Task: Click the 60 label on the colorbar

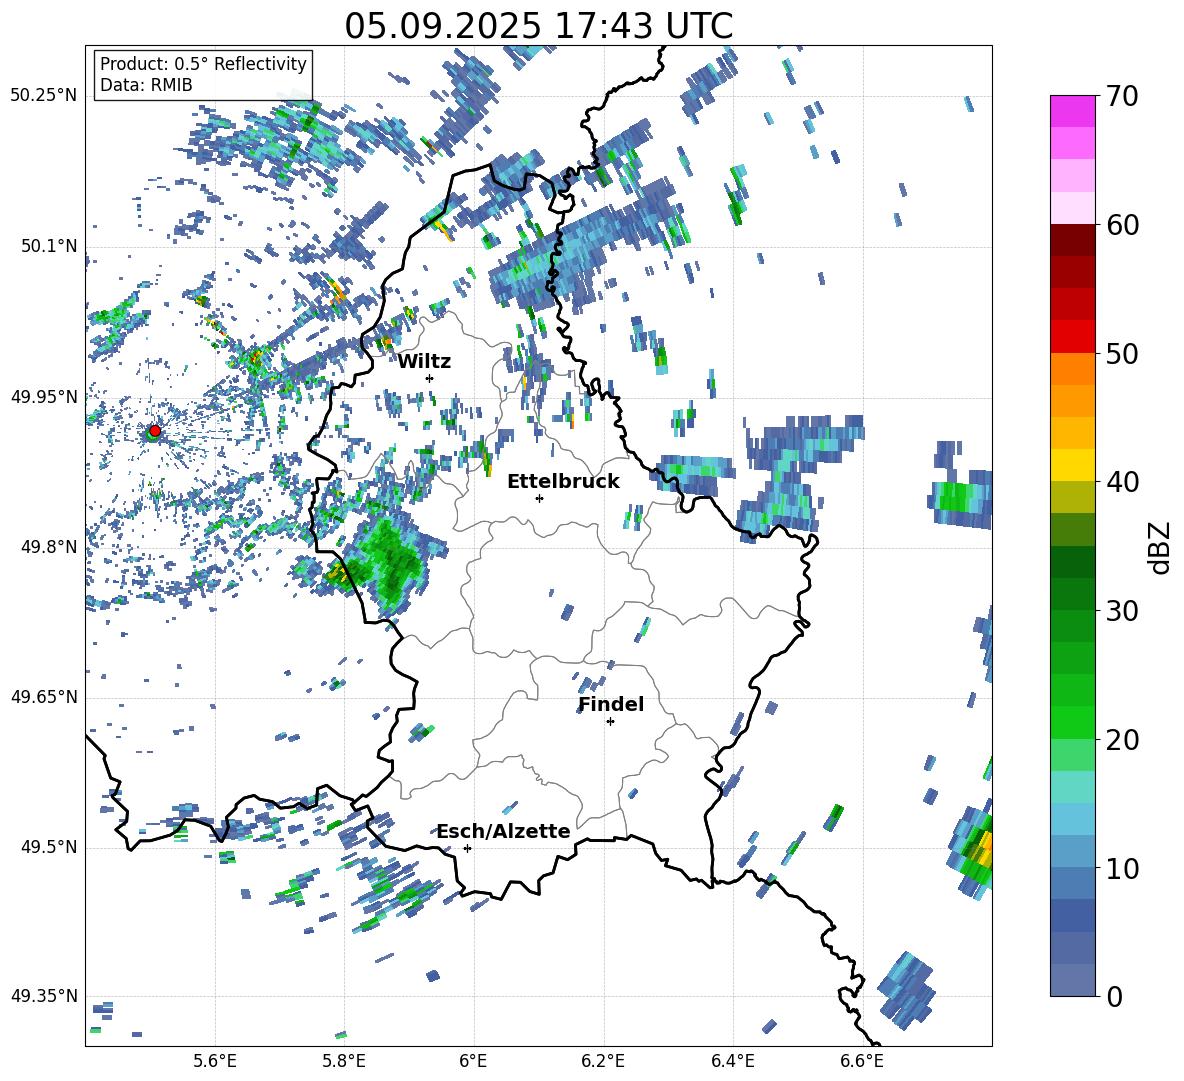Action: pyautogui.click(x=1122, y=225)
